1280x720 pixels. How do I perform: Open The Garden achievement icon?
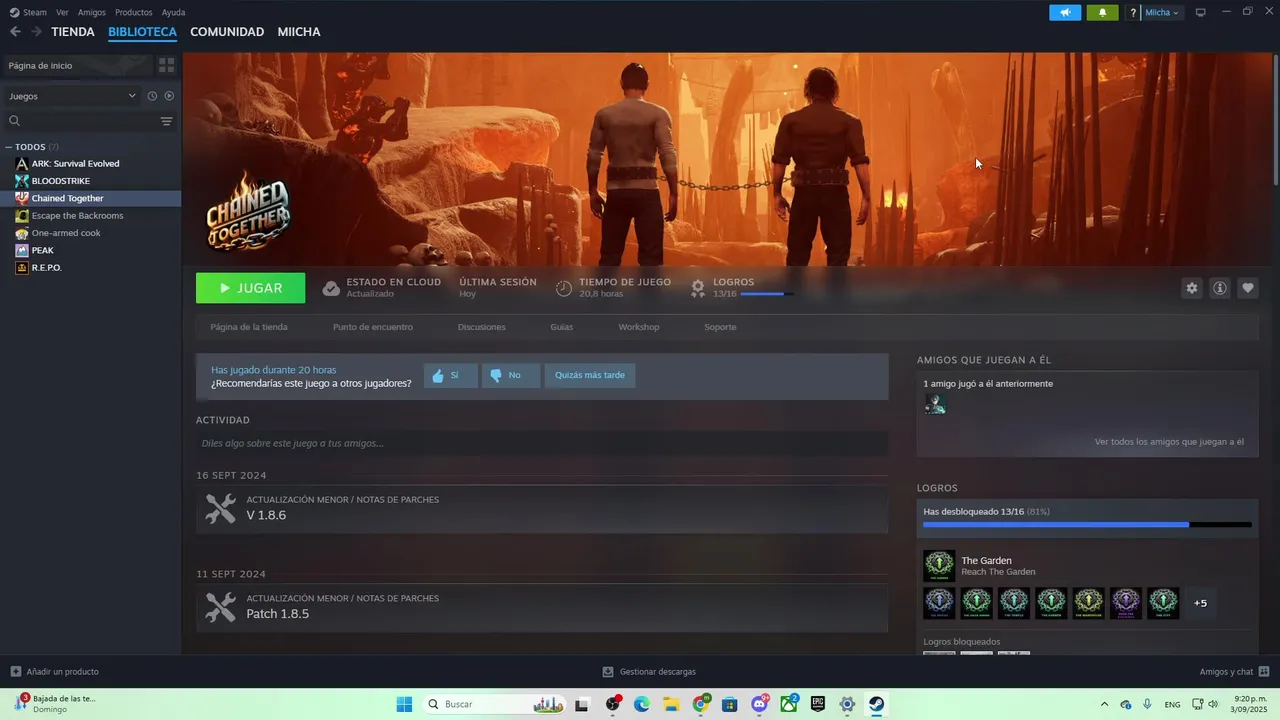939,566
